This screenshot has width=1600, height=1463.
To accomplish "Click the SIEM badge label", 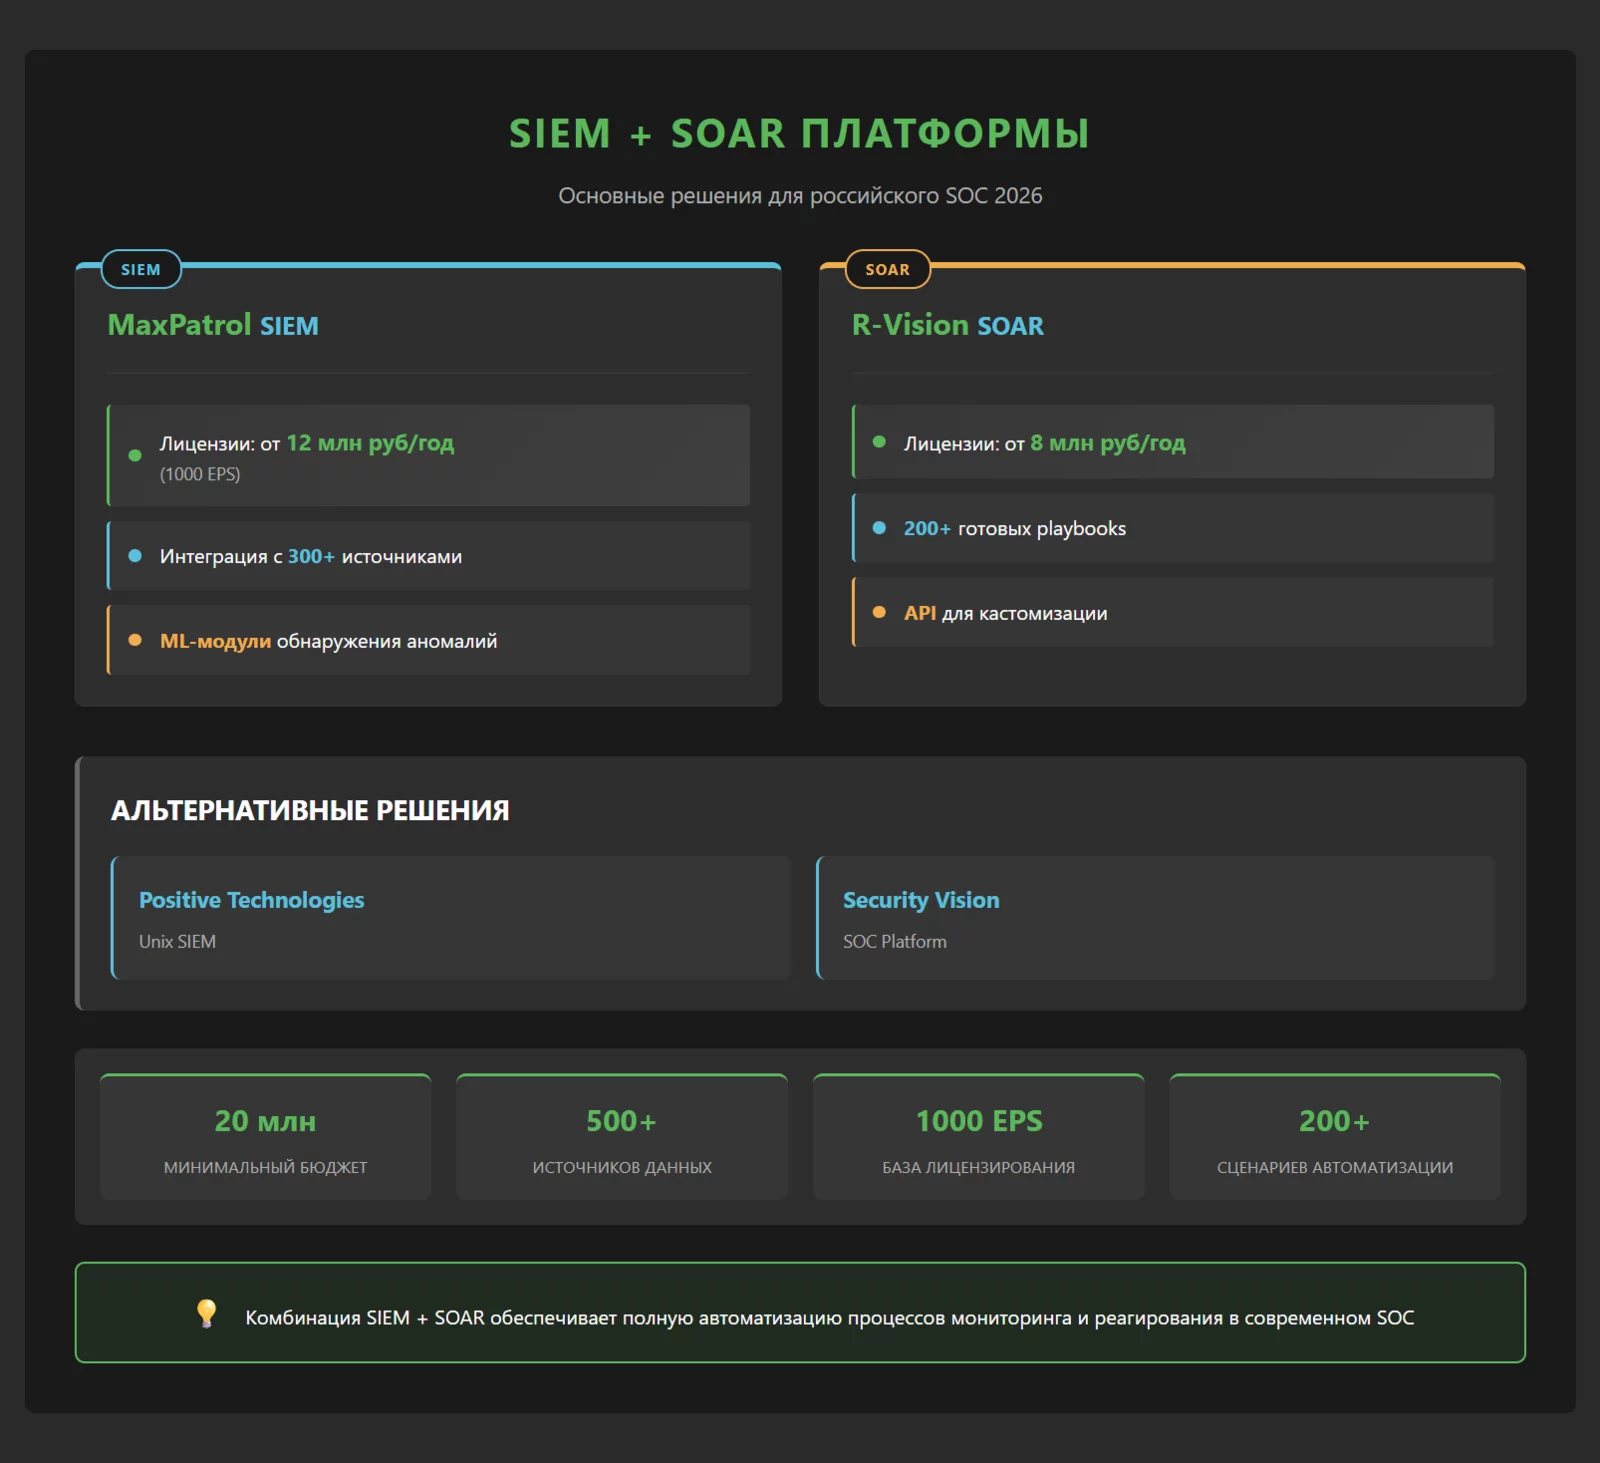I will pyautogui.click(x=141, y=269).
